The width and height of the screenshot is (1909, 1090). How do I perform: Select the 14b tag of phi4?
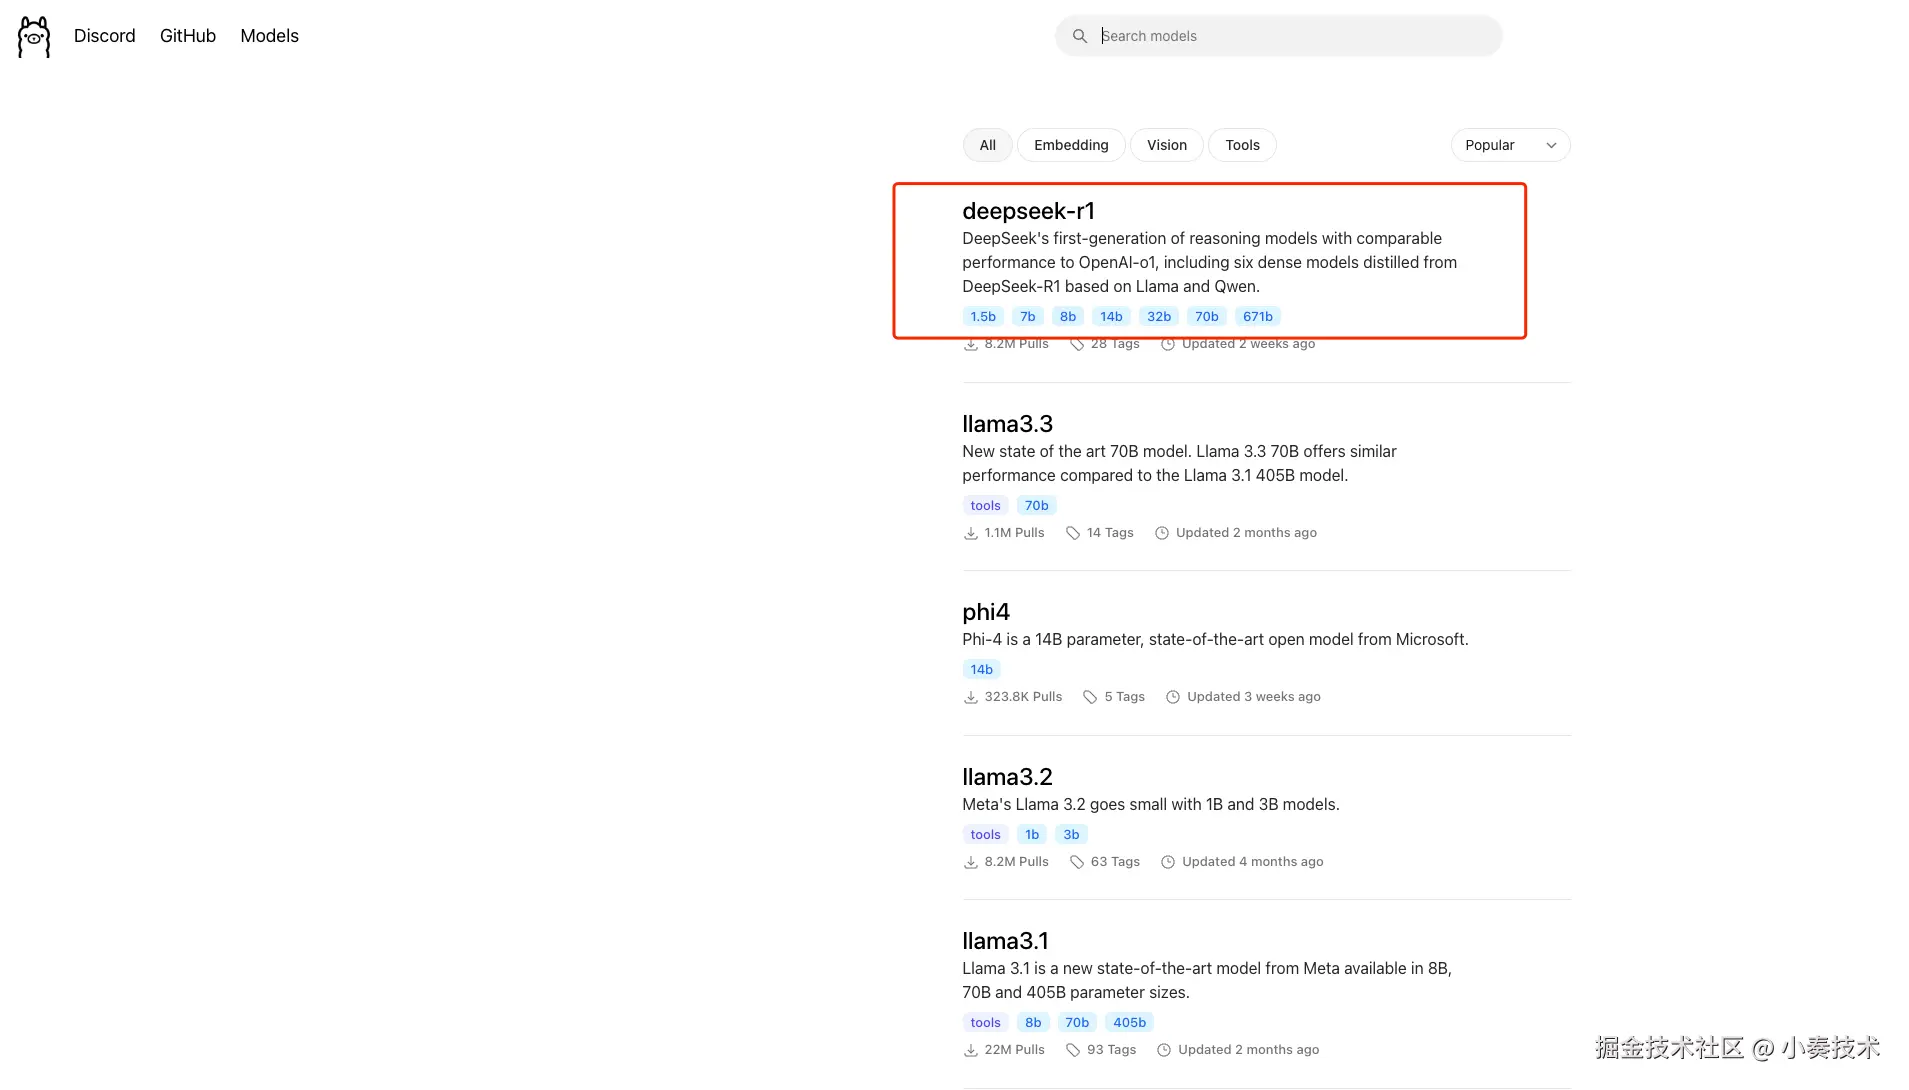point(982,670)
